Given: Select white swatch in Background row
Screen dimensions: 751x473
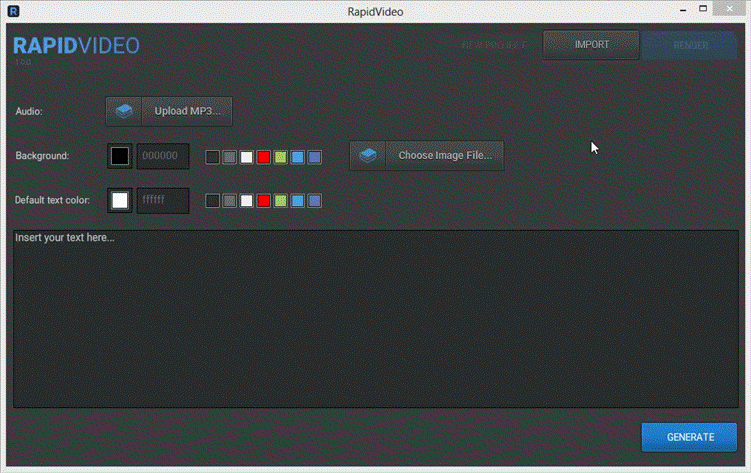Looking at the screenshot, I should pyautogui.click(x=247, y=157).
